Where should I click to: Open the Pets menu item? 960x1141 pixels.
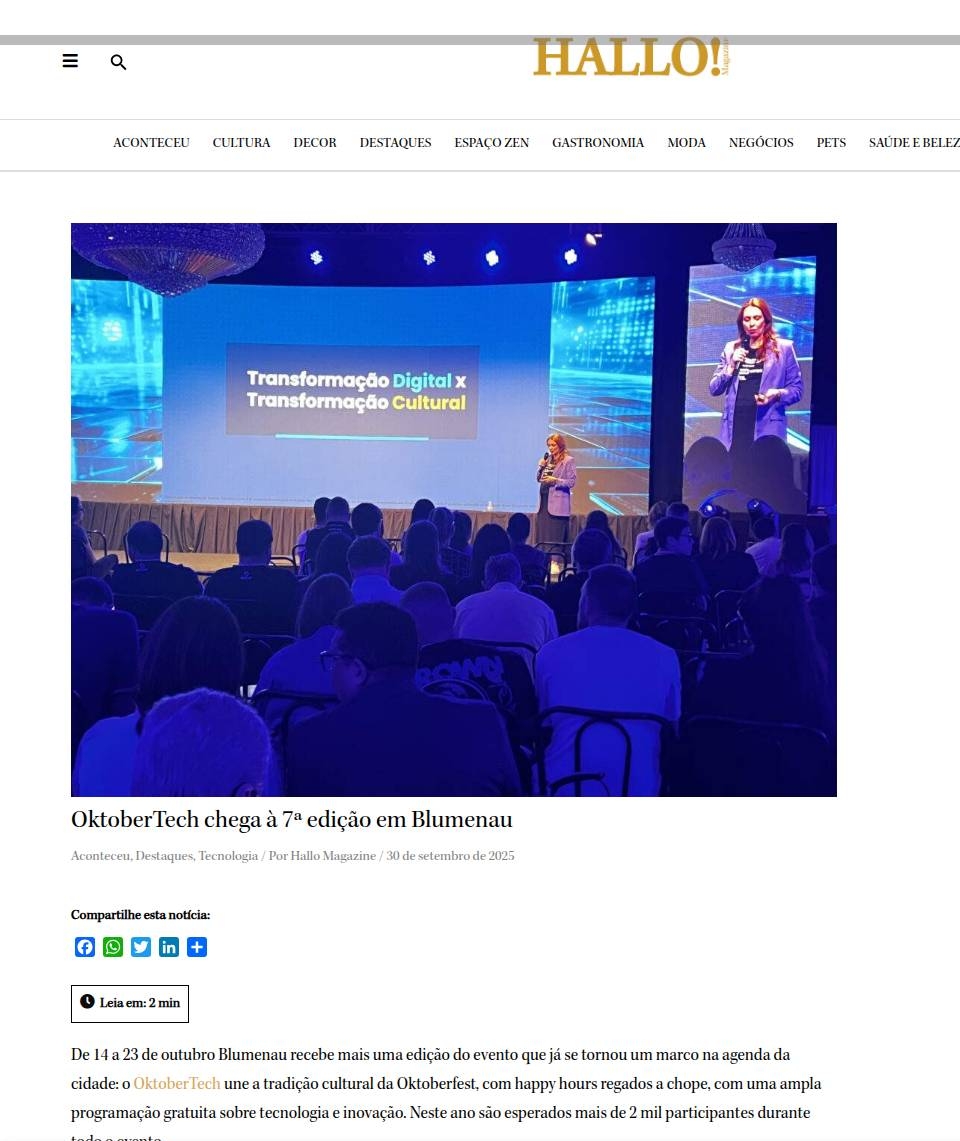click(831, 143)
